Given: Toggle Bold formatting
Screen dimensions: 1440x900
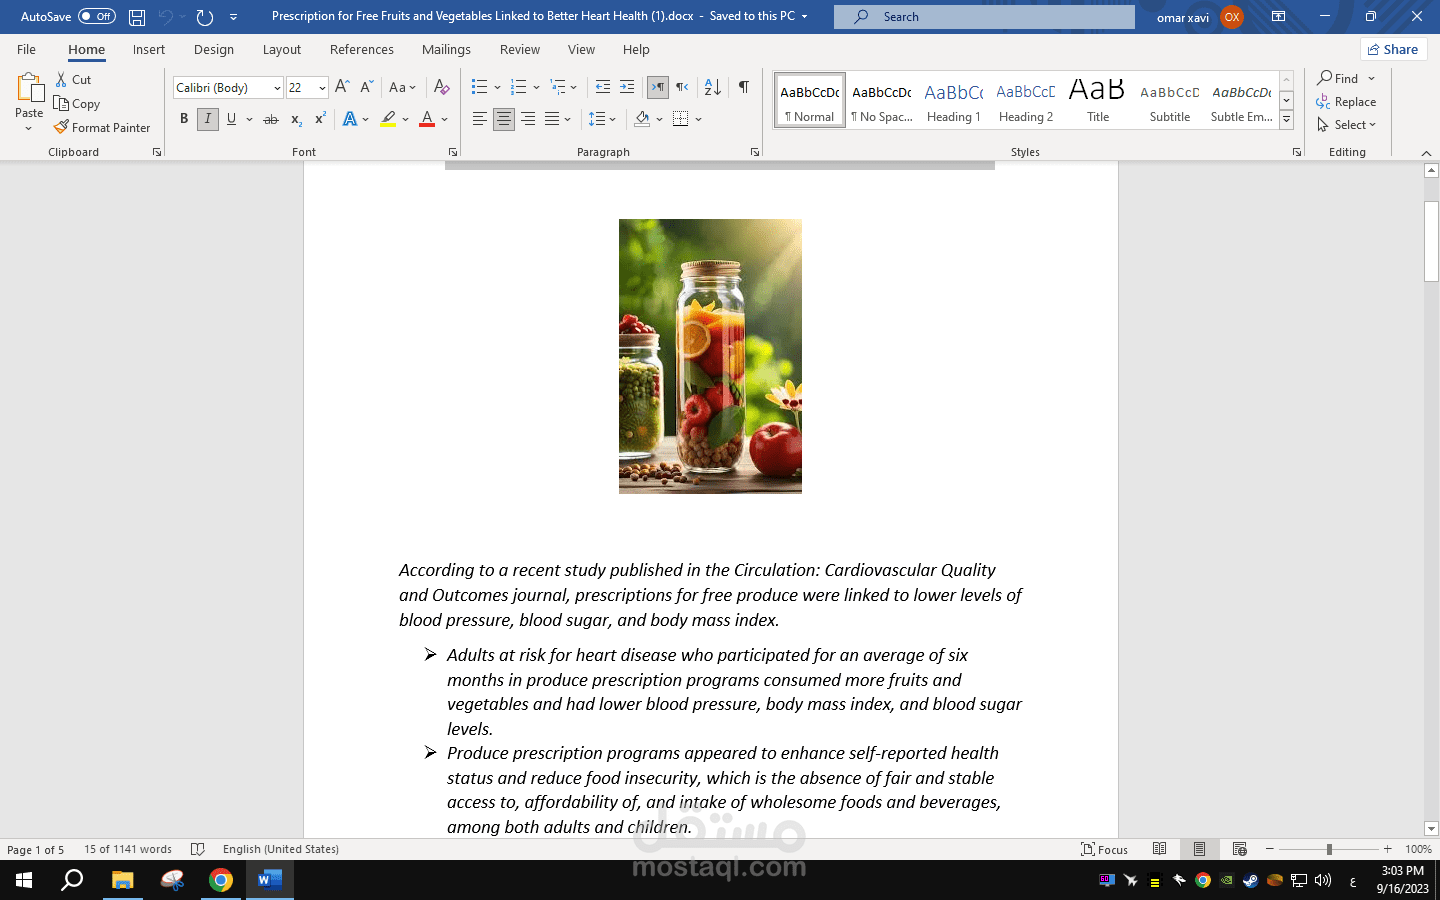Looking at the screenshot, I should click(x=184, y=119).
